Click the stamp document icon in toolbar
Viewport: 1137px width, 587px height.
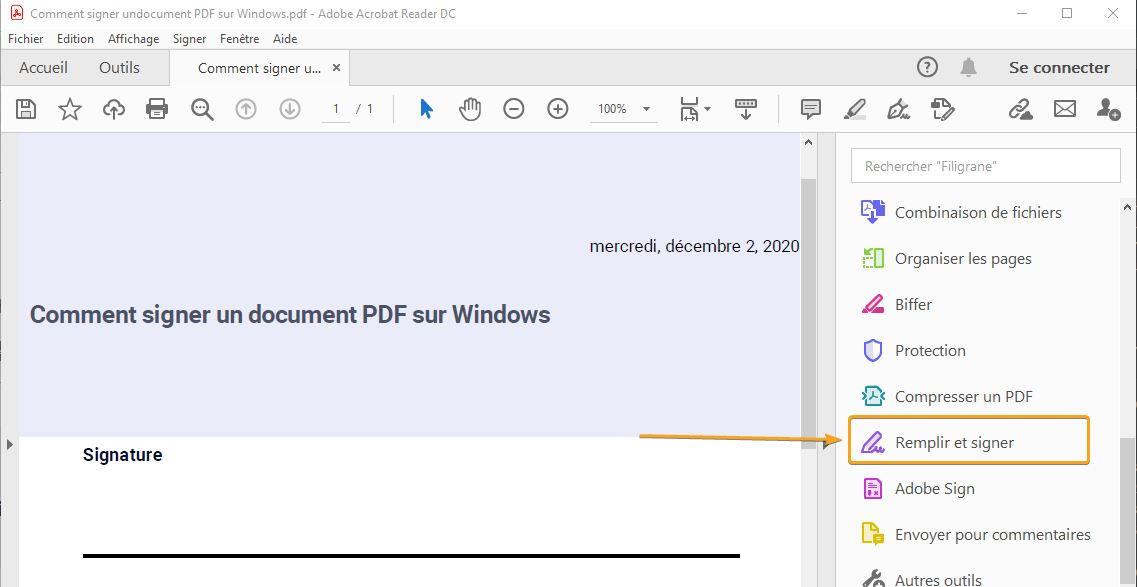[x=943, y=109]
